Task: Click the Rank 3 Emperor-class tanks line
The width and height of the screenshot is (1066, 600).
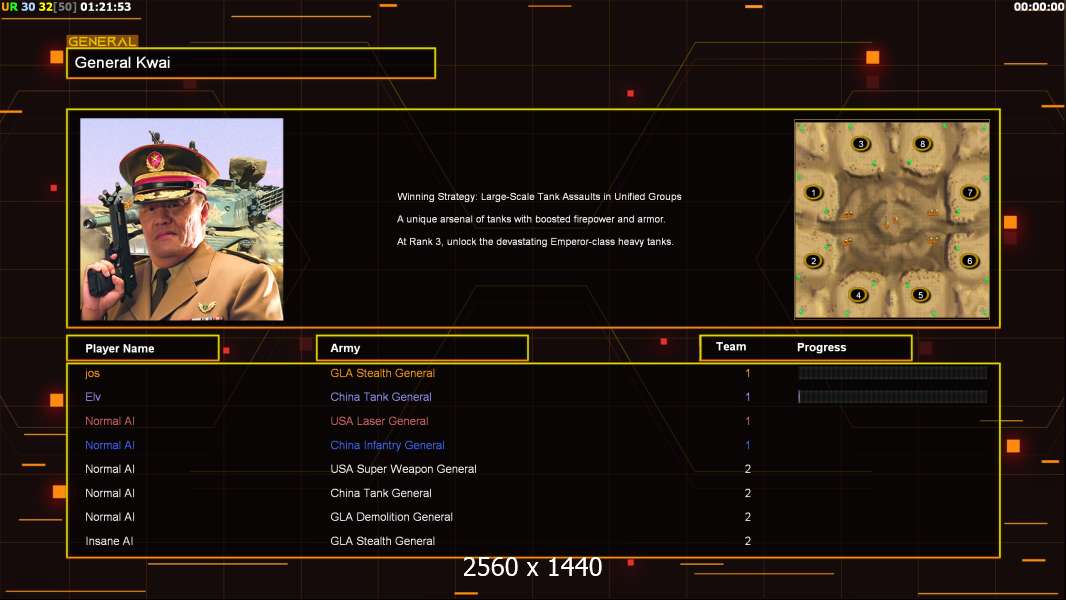Action: [x=535, y=241]
